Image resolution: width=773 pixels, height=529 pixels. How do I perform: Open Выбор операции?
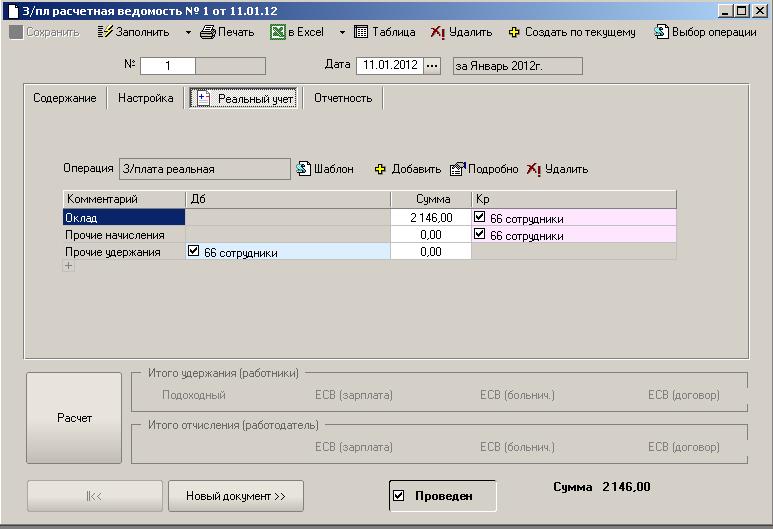coord(661,32)
